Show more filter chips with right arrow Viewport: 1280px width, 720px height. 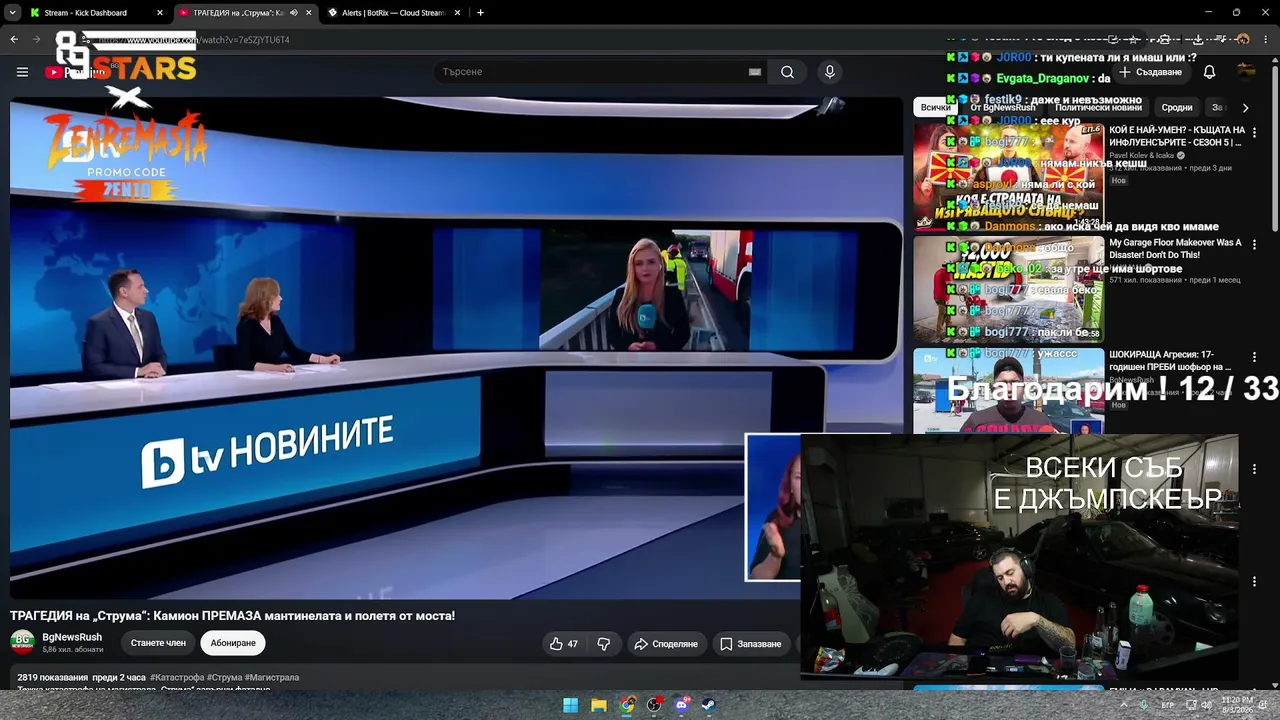(1245, 107)
